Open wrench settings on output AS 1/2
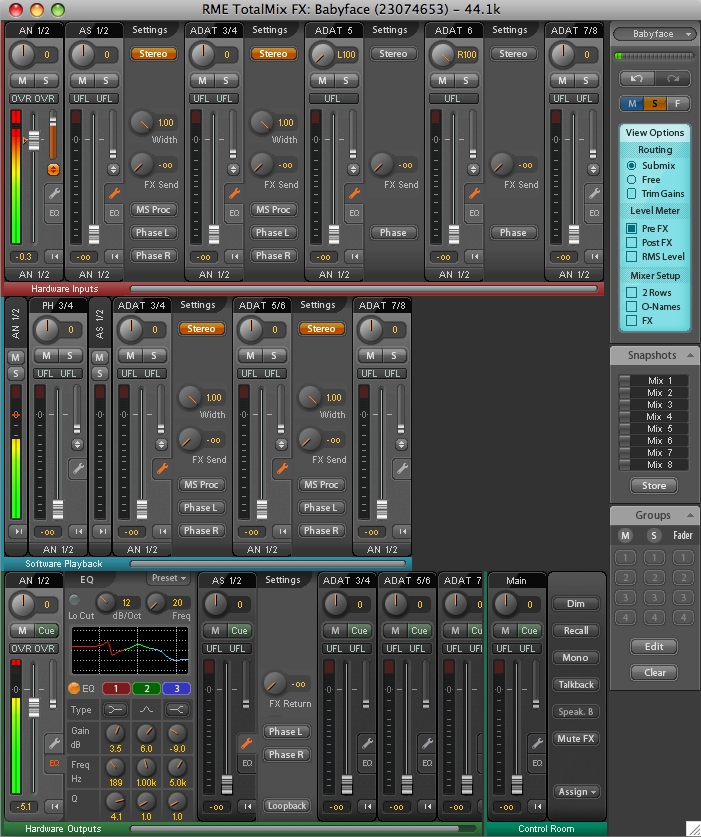 246,743
